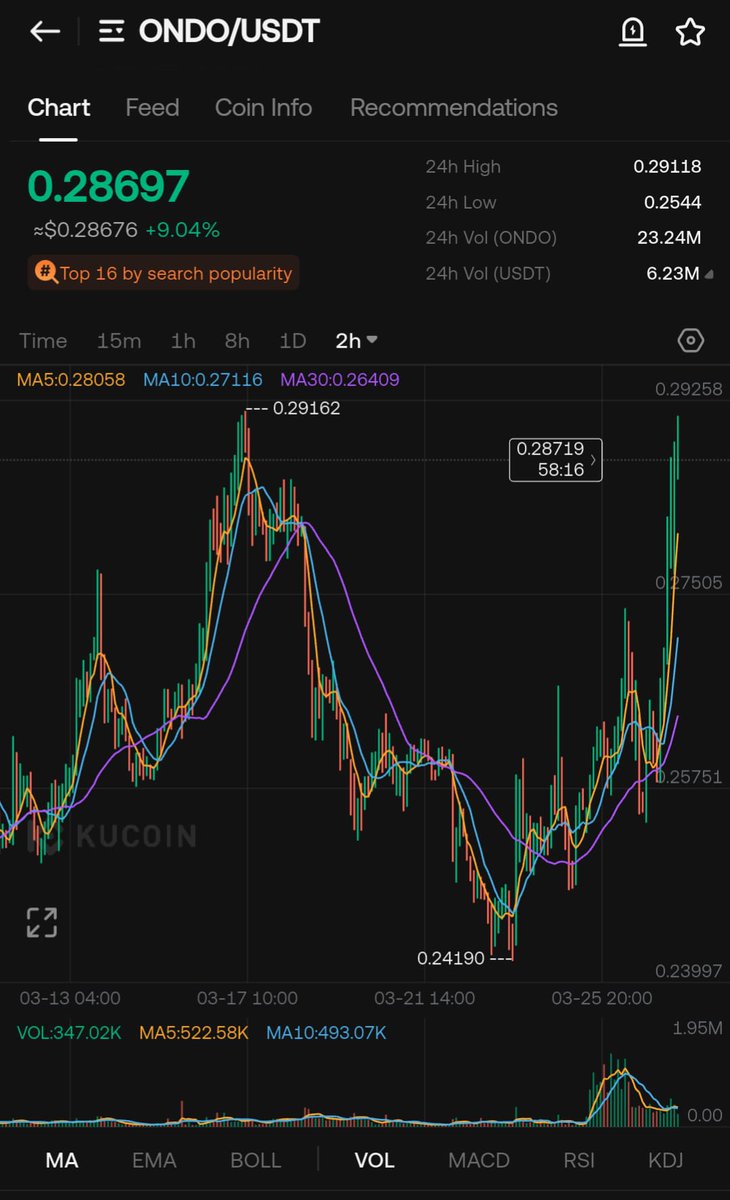
Task: Select the 1D interval
Action: tap(292, 341)
